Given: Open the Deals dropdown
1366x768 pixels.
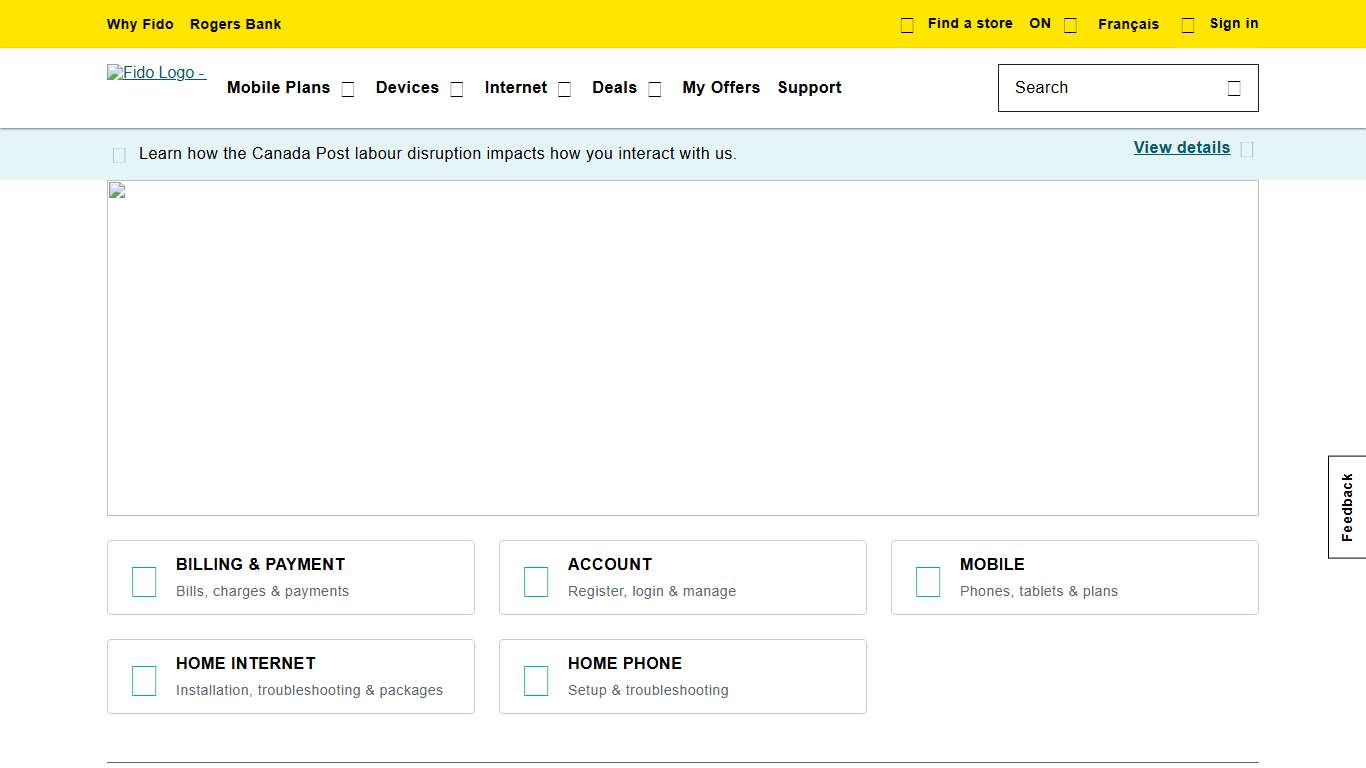Looking at the screenshot, I should point(654,88).
